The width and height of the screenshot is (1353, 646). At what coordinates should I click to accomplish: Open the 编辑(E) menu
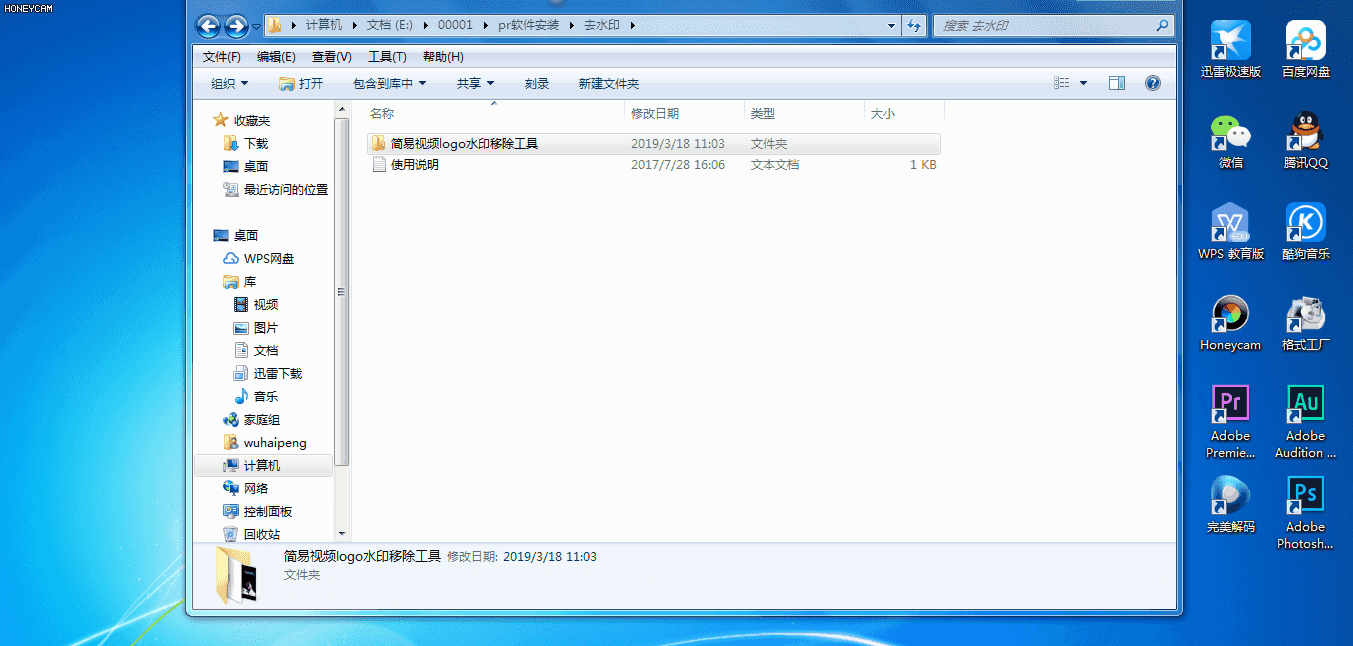click(x=276, y=57)
